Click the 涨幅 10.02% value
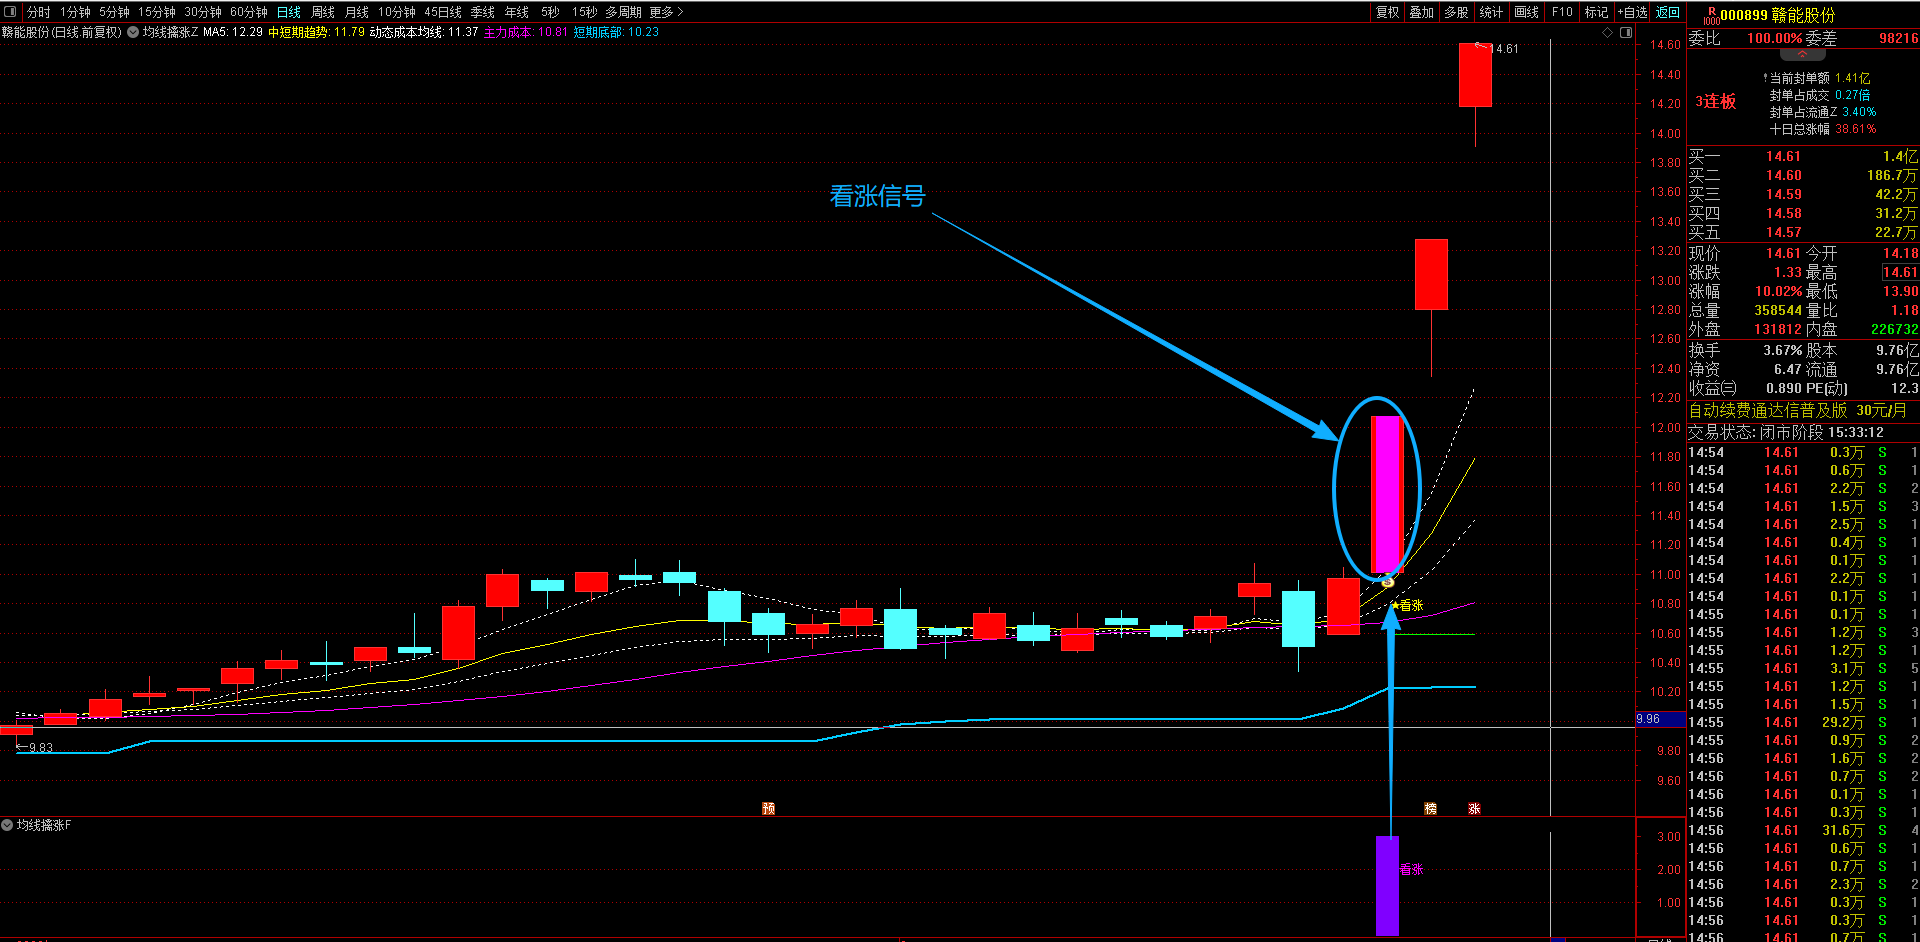Viewport: 1920px width, 942px height. [x=1778, y=291]
